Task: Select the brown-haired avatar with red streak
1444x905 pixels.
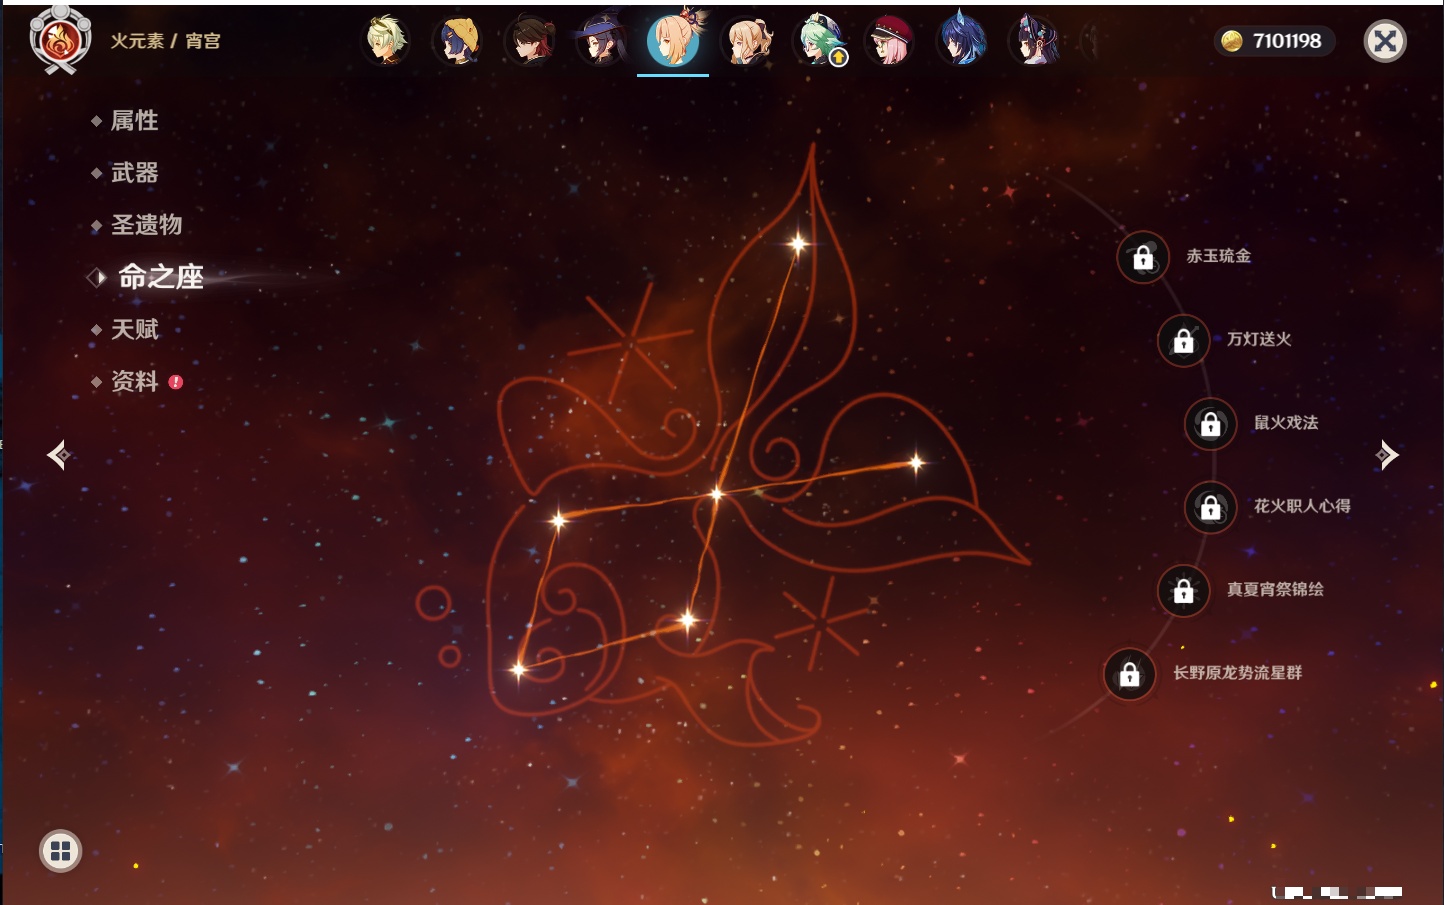Action: (529, 41)
